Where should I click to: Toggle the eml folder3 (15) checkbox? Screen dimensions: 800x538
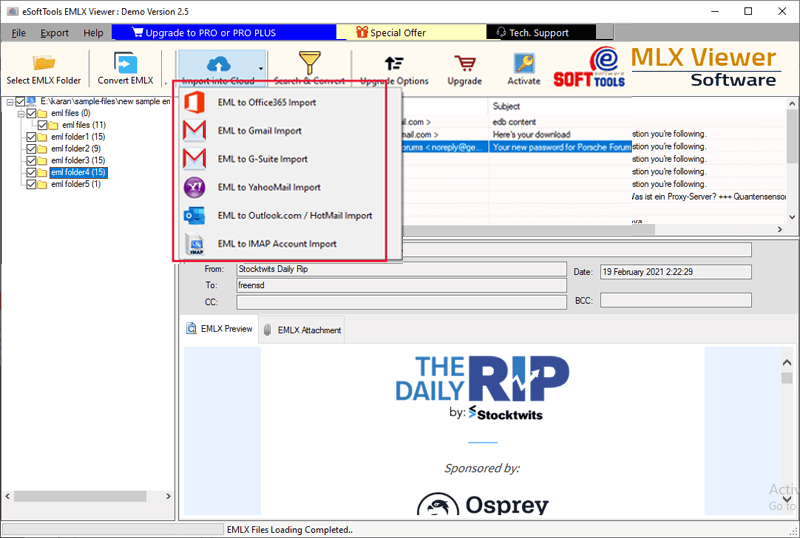tap(31, 160)
